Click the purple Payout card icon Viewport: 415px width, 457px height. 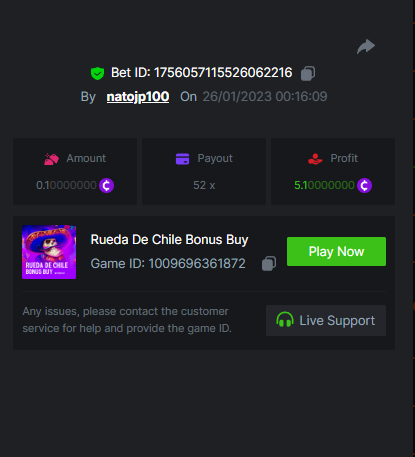point(182,159)
